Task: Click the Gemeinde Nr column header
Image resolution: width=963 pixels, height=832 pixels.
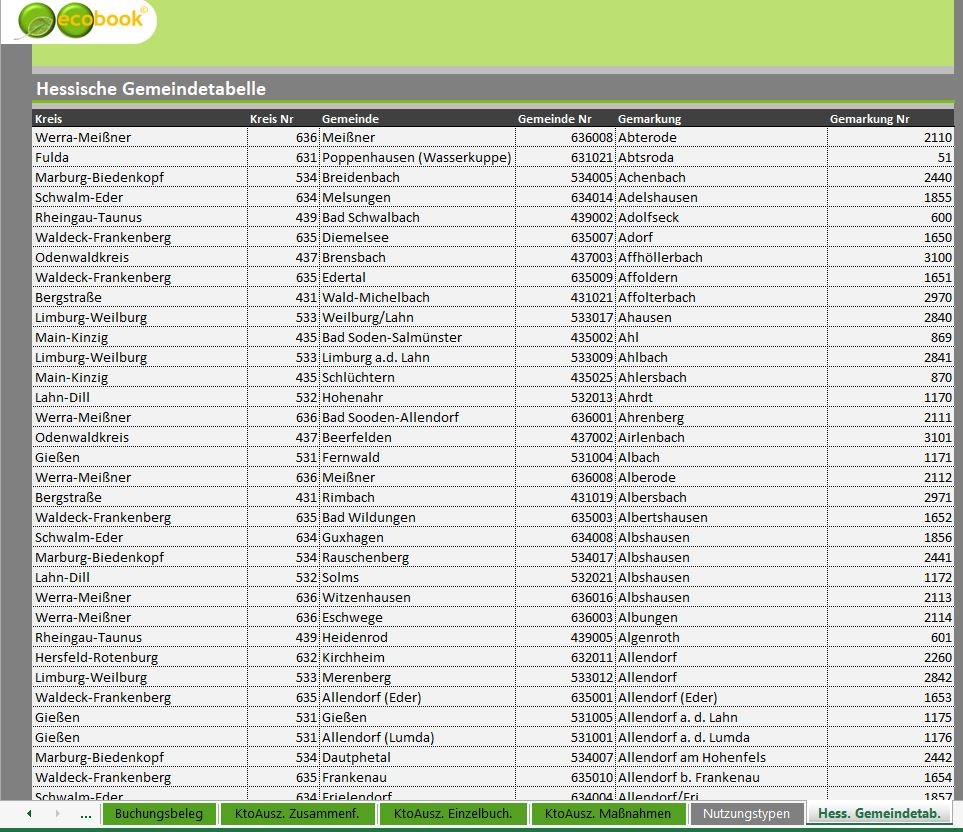Action: pyautogui.click(x=554, y=119)
